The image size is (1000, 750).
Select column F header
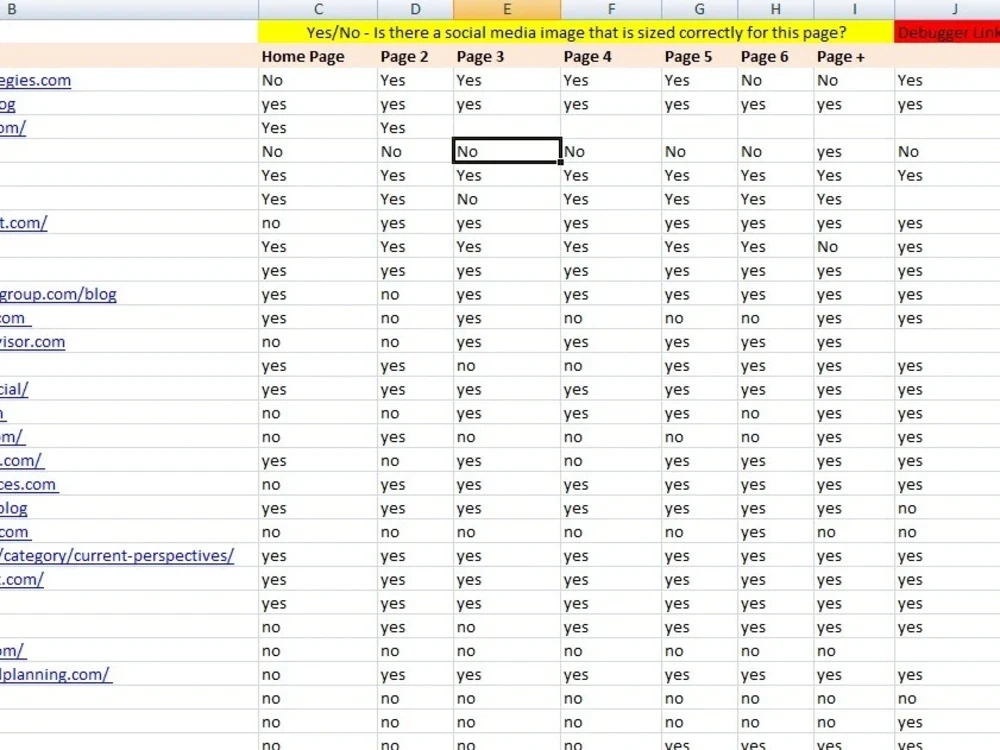611,9
